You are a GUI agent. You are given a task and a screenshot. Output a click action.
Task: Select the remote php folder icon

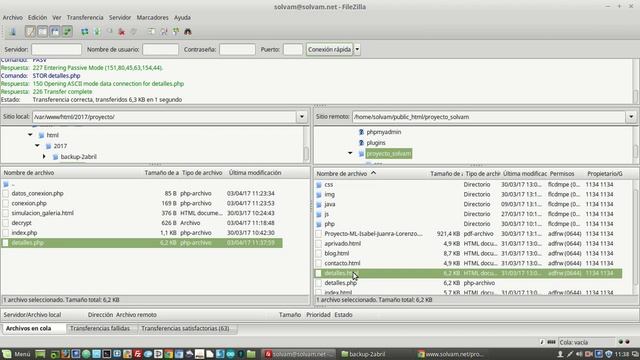[x=319, y=224]
